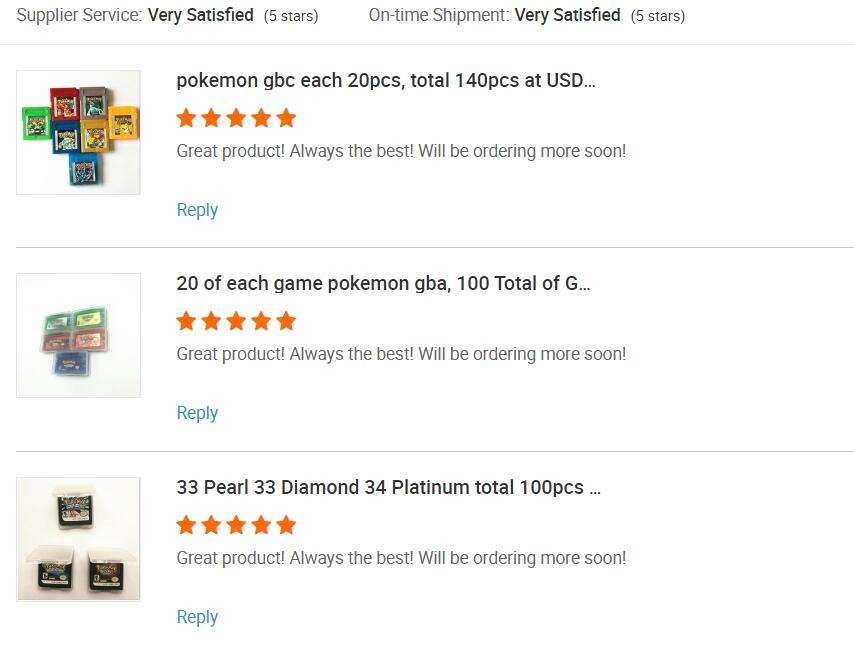Click the fifth star of the Pearl Diamond Platinum rating
The image size is (854, 654).
(x=286, y=525)
